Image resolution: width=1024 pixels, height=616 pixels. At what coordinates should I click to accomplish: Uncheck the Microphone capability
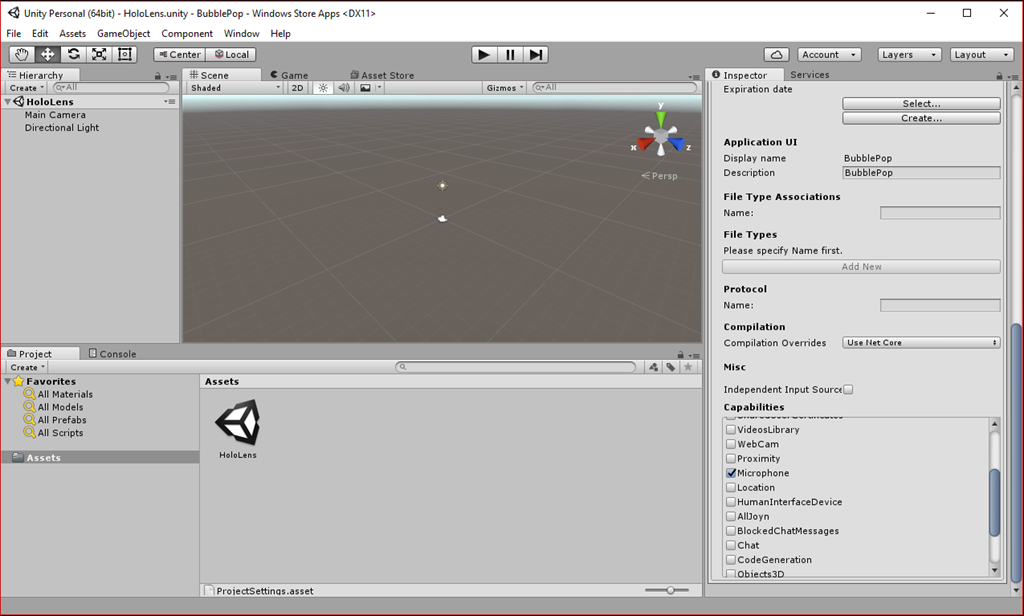731,473
